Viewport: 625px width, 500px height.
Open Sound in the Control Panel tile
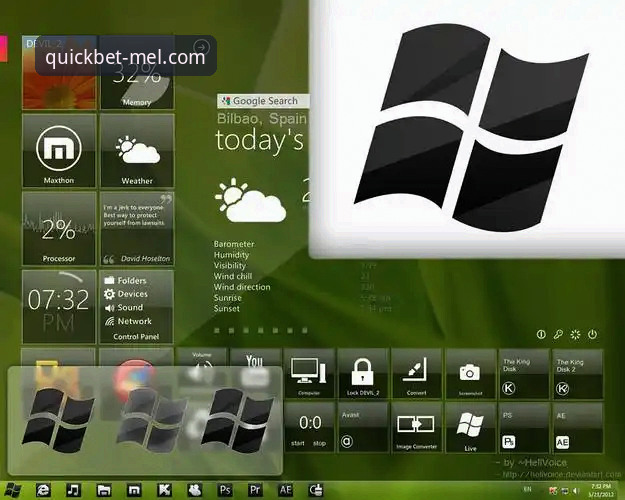(x=124, y=308)
